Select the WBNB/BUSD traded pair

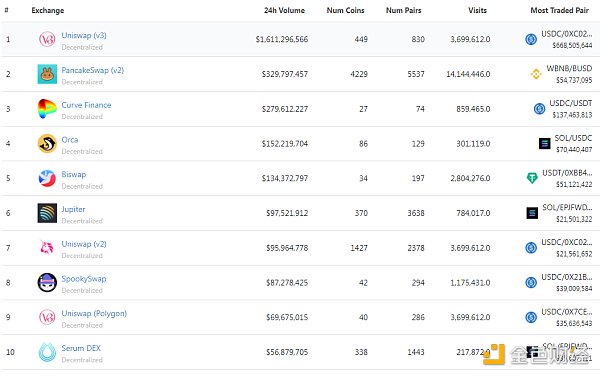(569, 68)
